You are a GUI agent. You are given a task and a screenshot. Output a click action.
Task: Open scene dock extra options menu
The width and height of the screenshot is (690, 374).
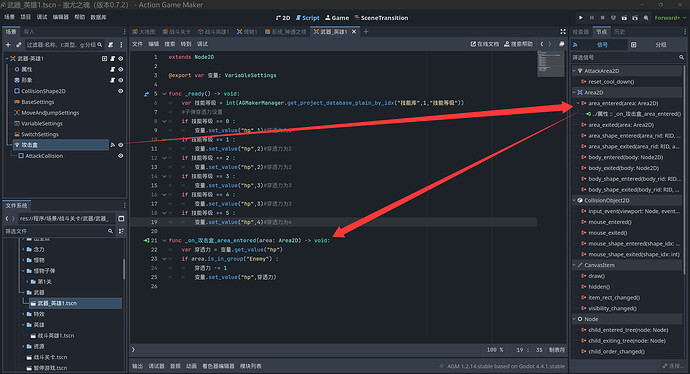click(121, 44)
